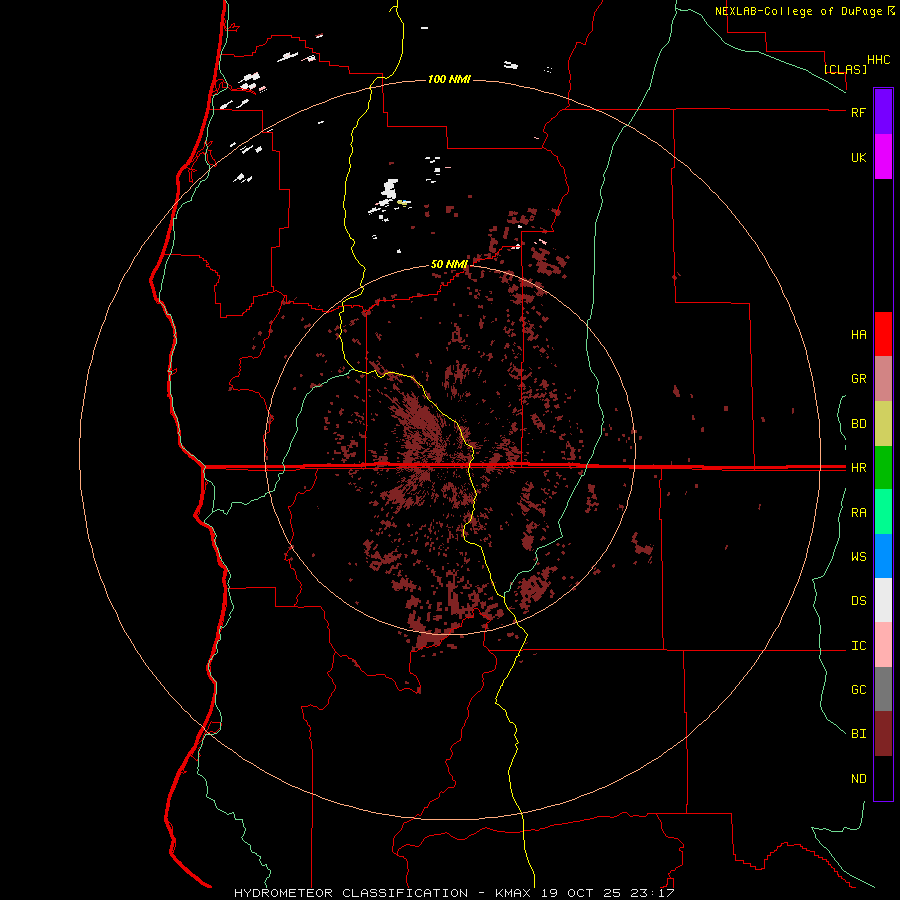Click the HA legend label
The height and width of the screenshot is (900, 900).
(x=858, y=335)
